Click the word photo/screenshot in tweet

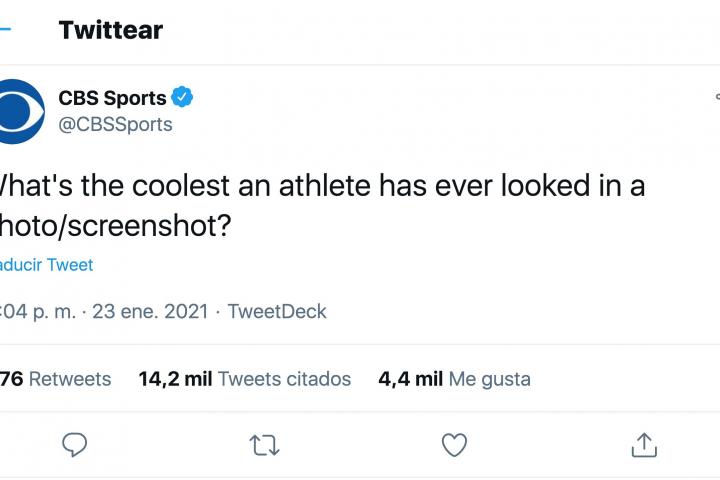(115, 227)
